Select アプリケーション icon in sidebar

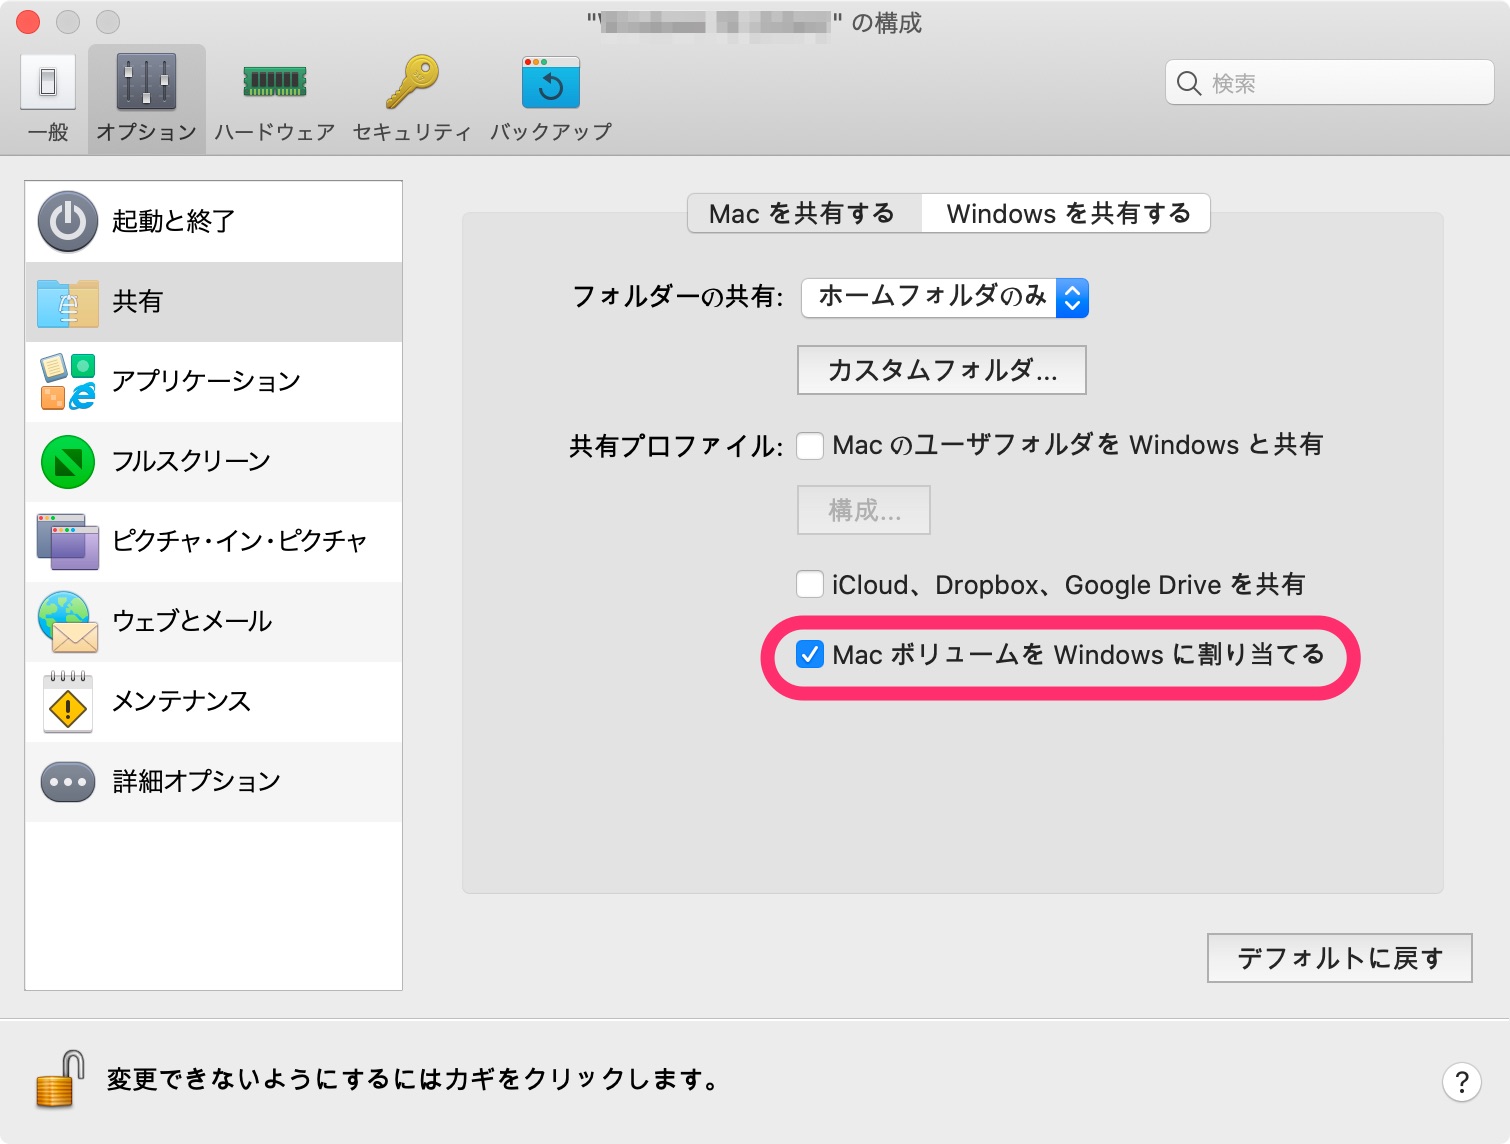[68, 381]
